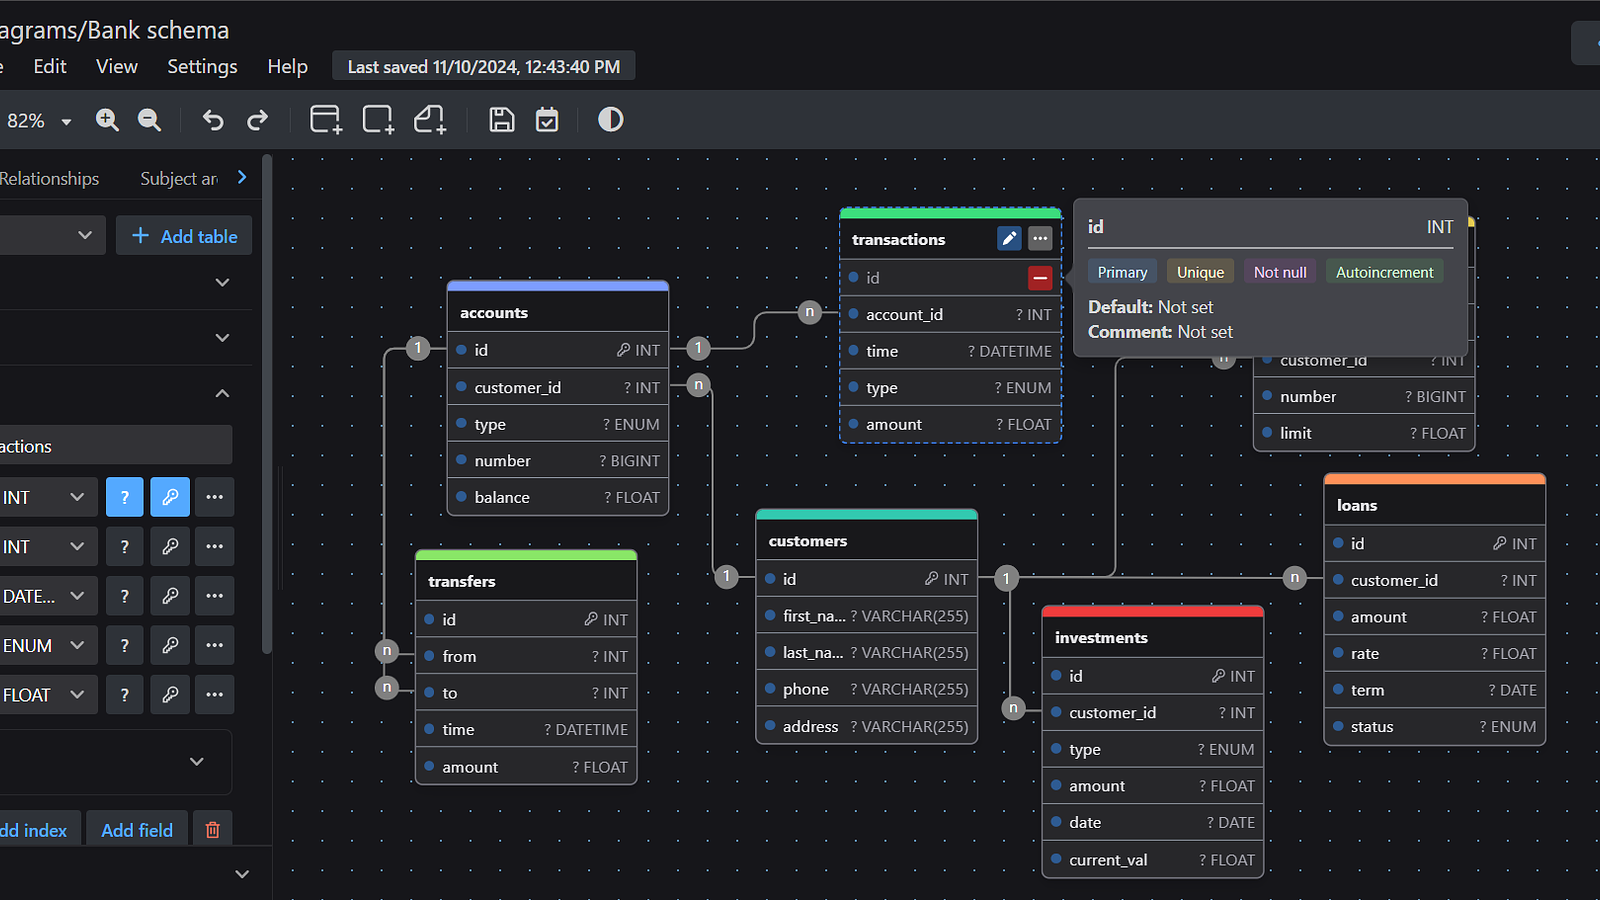Screen dimensions: 1600x900
Task: Undo the last action
Action: [213, 120]
